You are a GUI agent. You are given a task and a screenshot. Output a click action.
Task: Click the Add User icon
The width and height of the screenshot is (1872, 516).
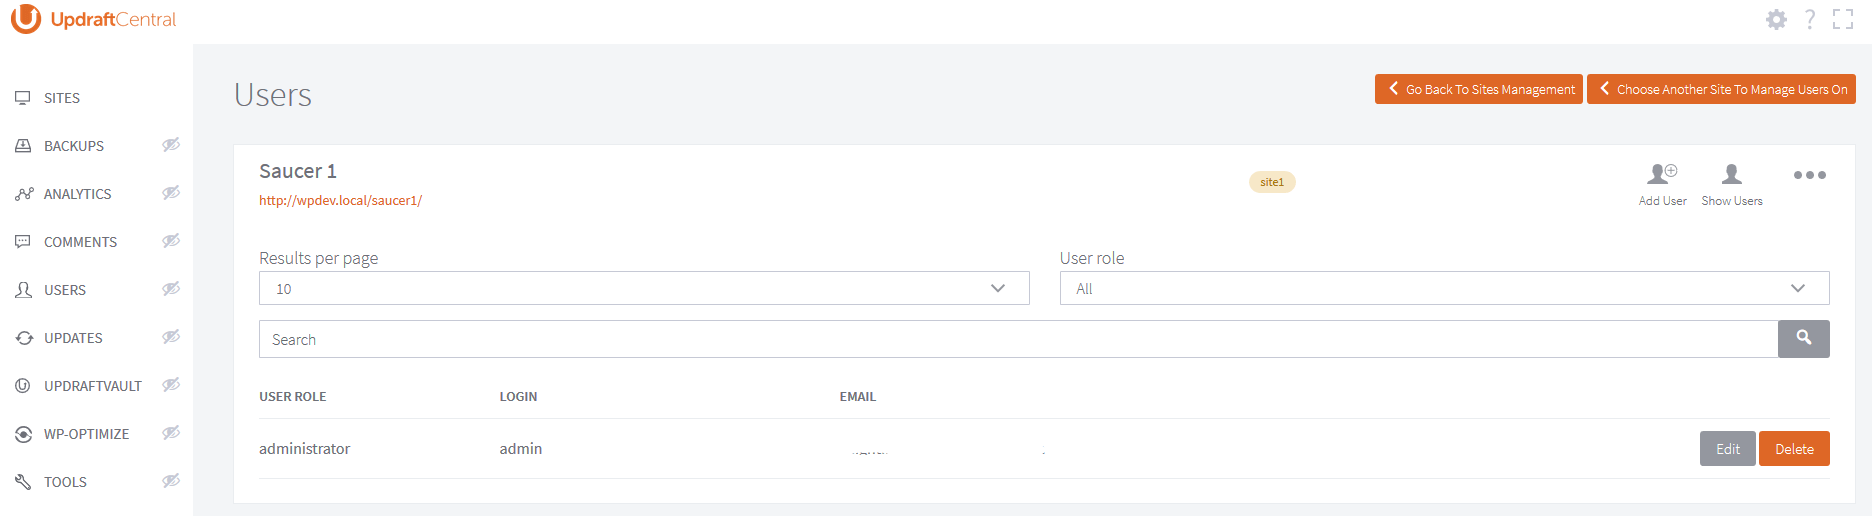(1662, 175)
